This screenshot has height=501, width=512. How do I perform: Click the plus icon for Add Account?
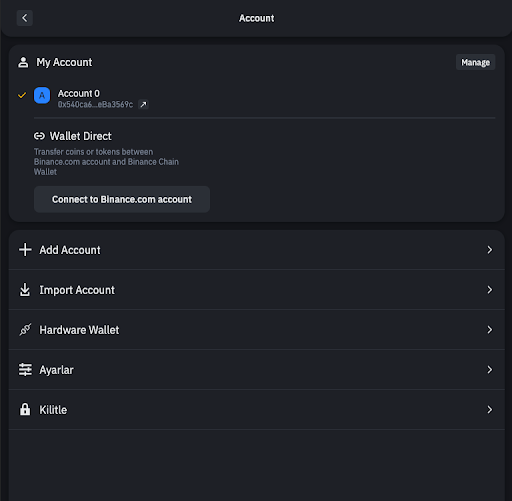click(25, 250)
